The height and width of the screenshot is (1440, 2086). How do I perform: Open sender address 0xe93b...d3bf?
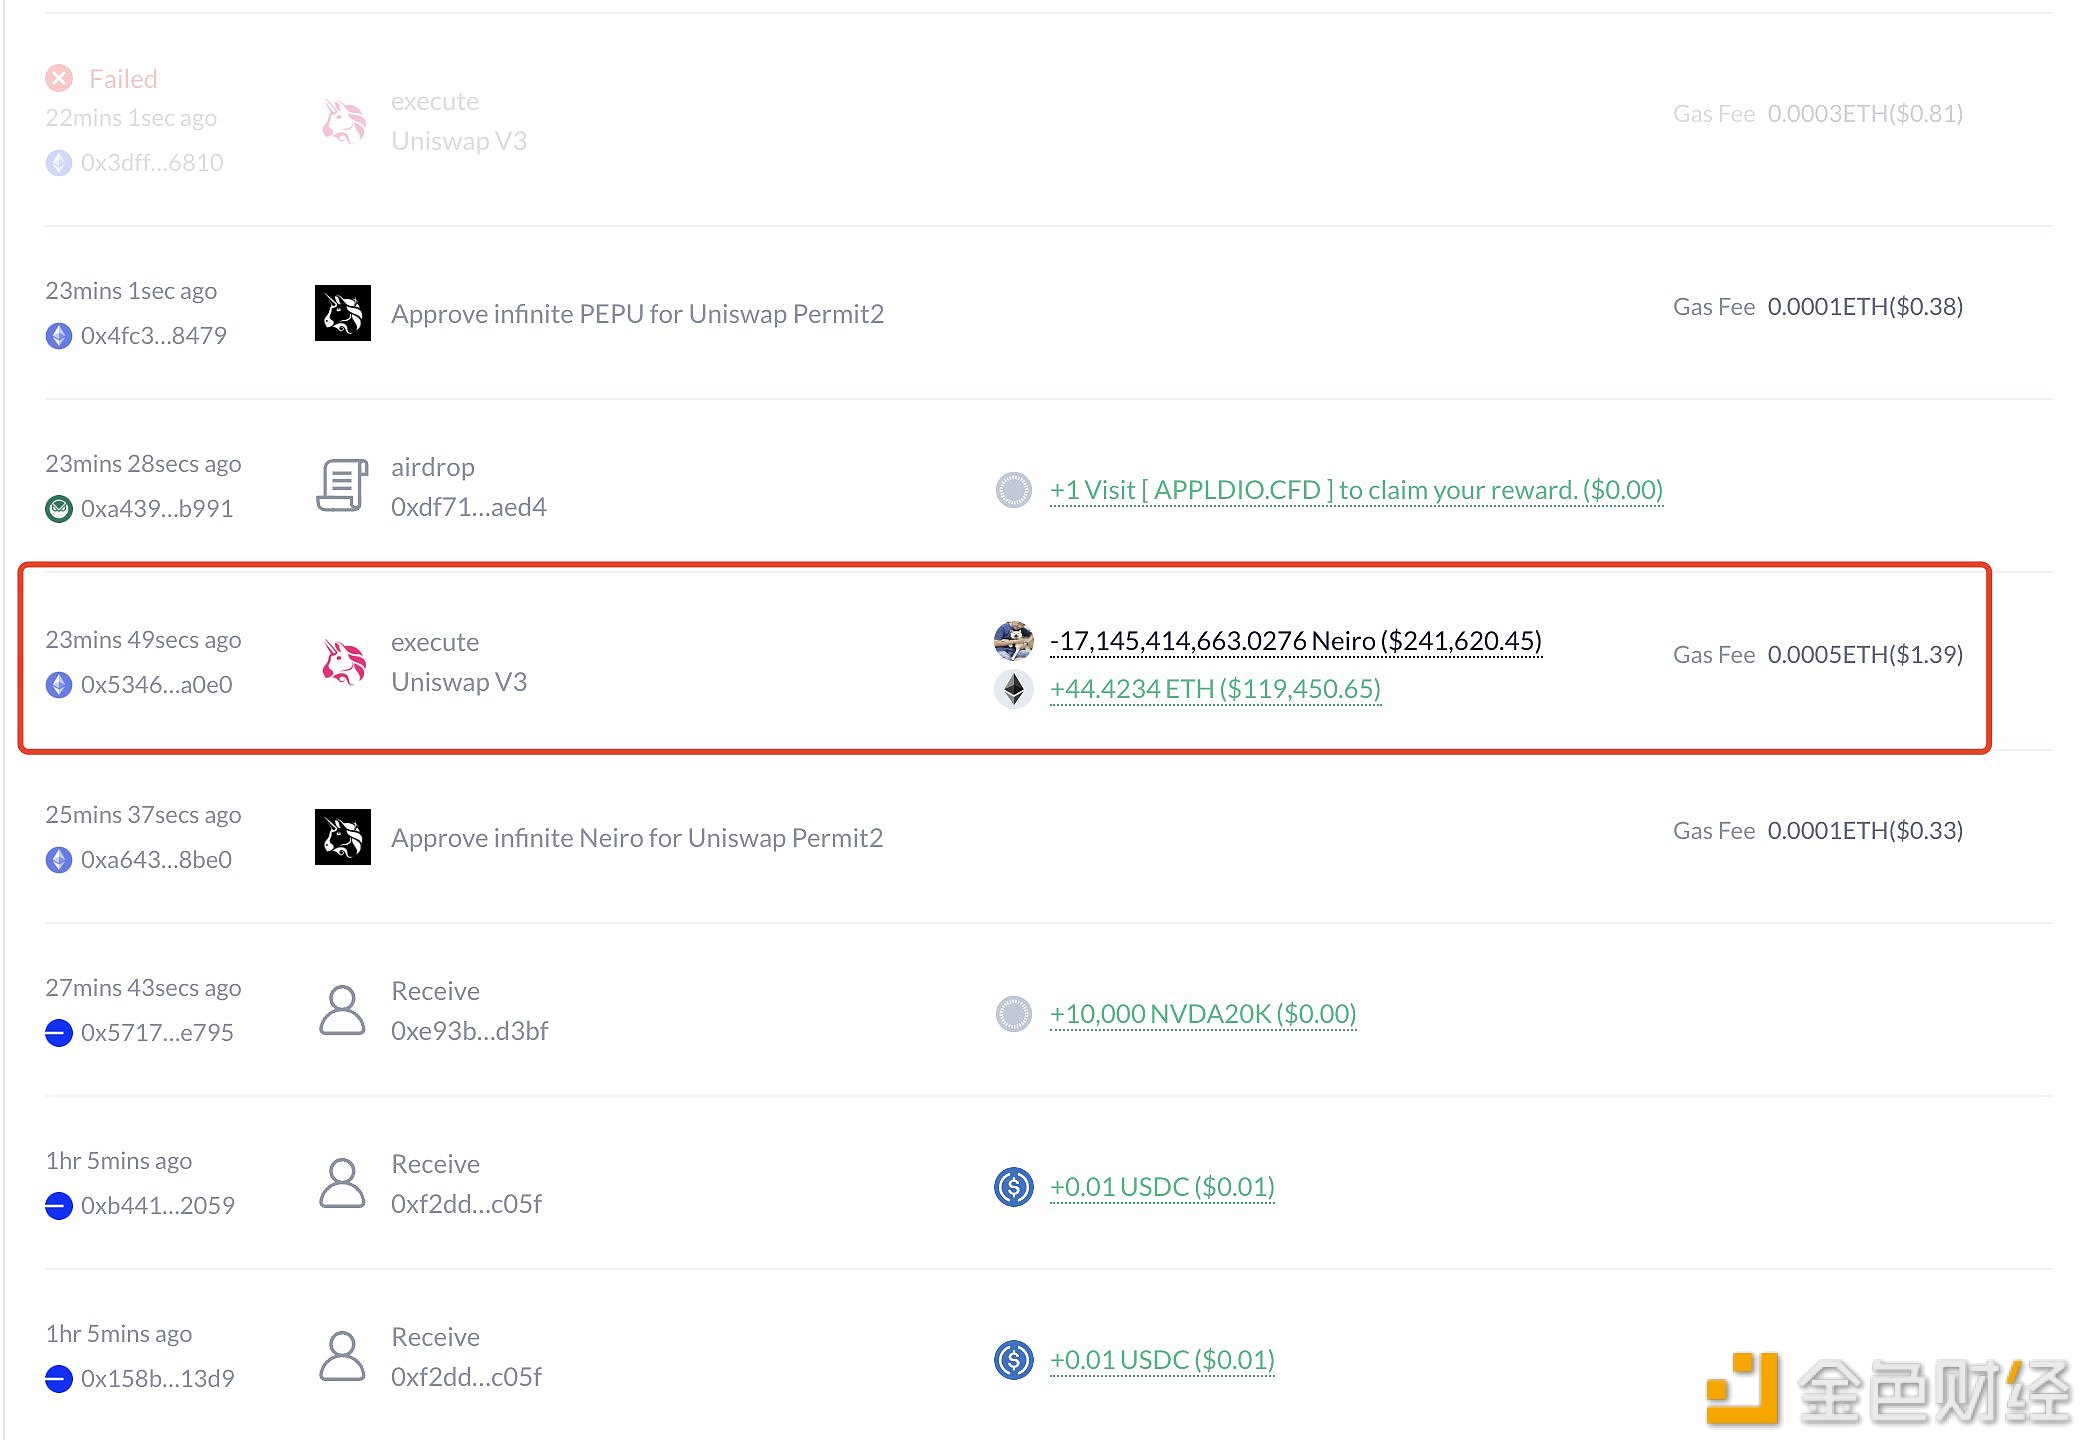[469, 1031]
